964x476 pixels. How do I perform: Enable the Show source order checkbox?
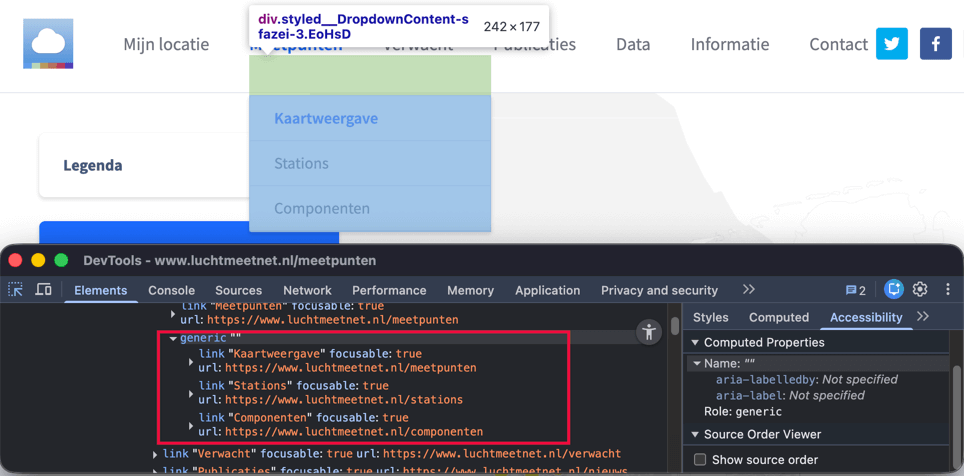tap(700, 460)
